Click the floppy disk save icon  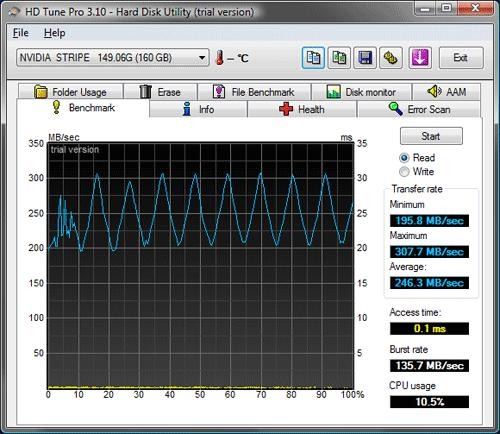point(365,58)
